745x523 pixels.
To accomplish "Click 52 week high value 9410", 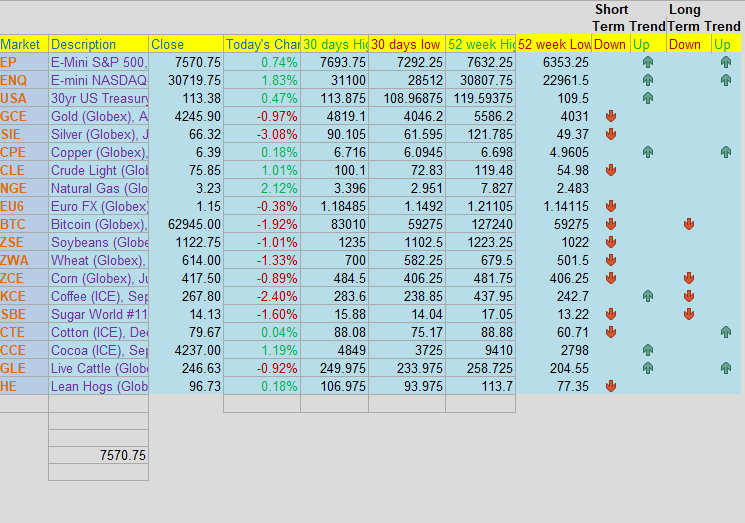I will click(480, 350).
